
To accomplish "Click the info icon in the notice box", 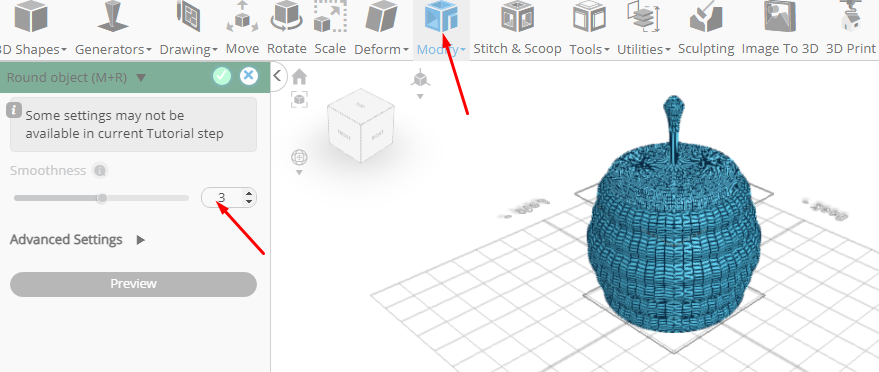I will point(14,109).
